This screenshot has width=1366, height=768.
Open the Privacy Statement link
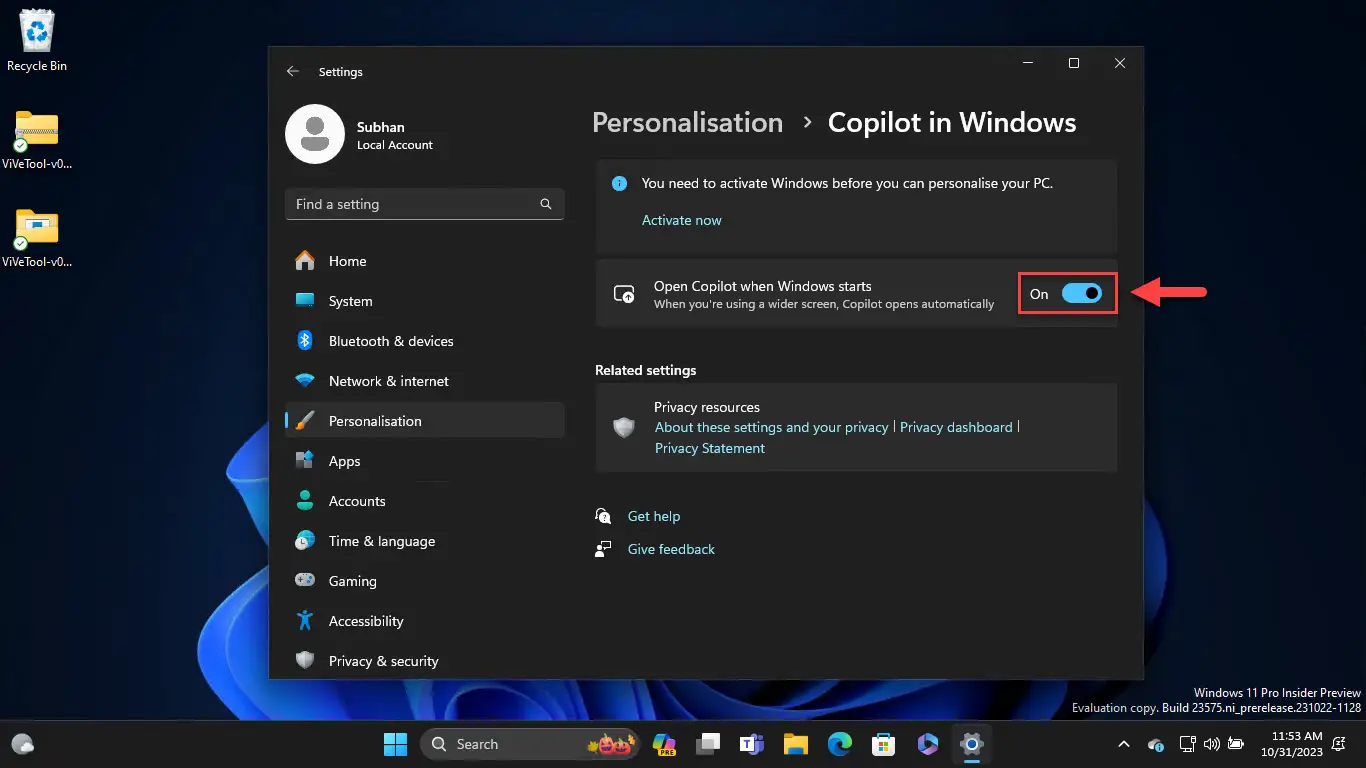710,448
